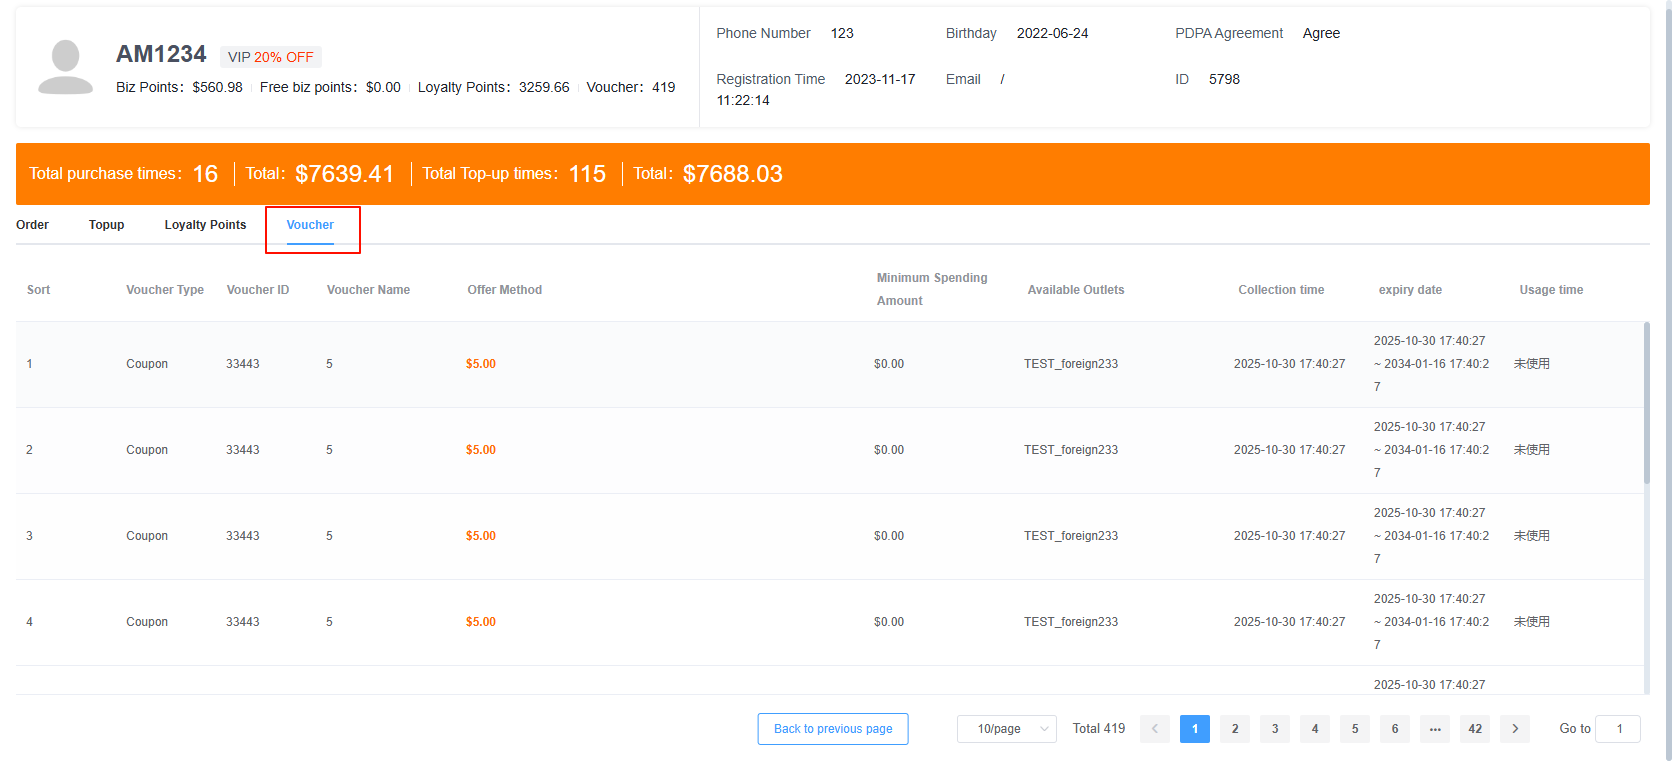
Task: Select the Loyalty Points tab
Action: click(205, 225)
